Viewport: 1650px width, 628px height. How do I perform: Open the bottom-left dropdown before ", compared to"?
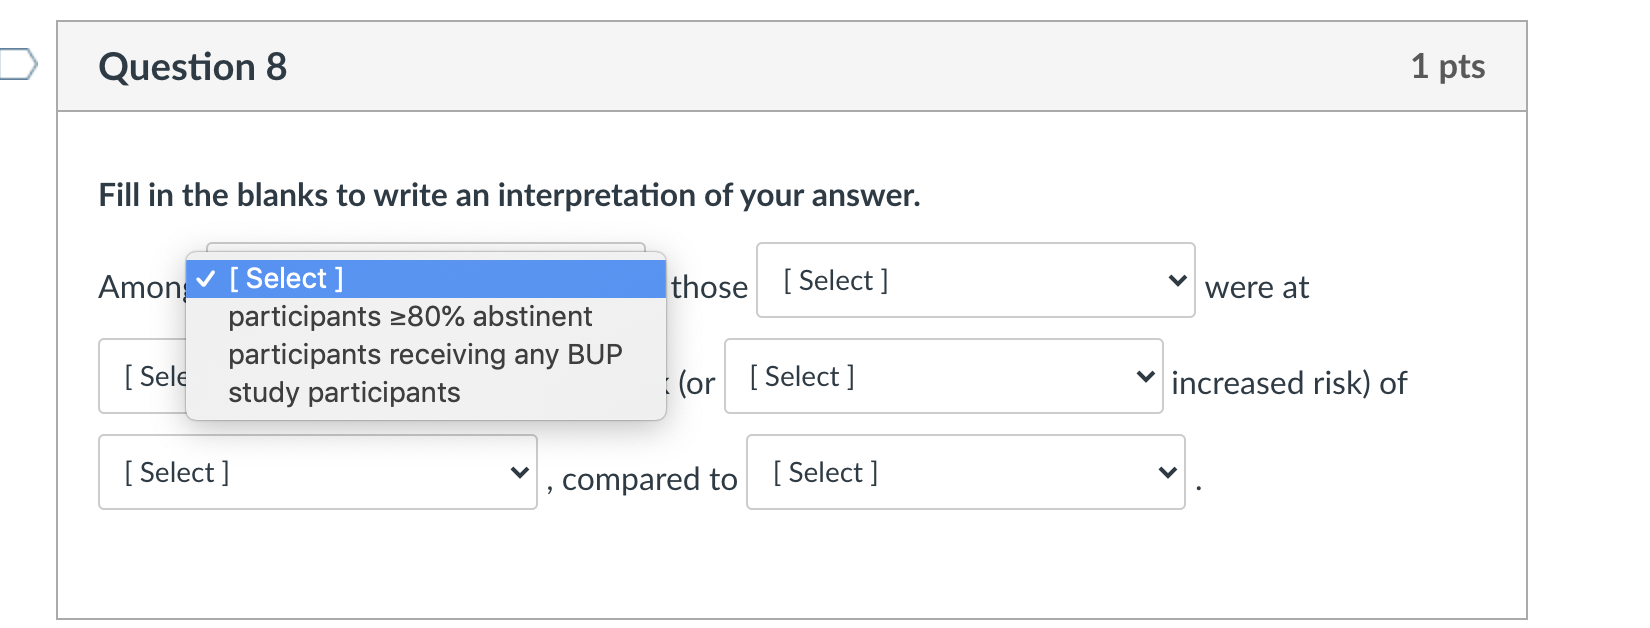(x=316, y=473)
